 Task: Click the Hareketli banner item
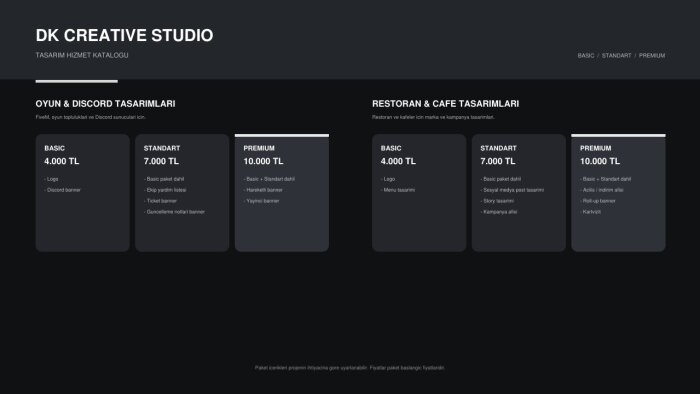click(263, 190)
